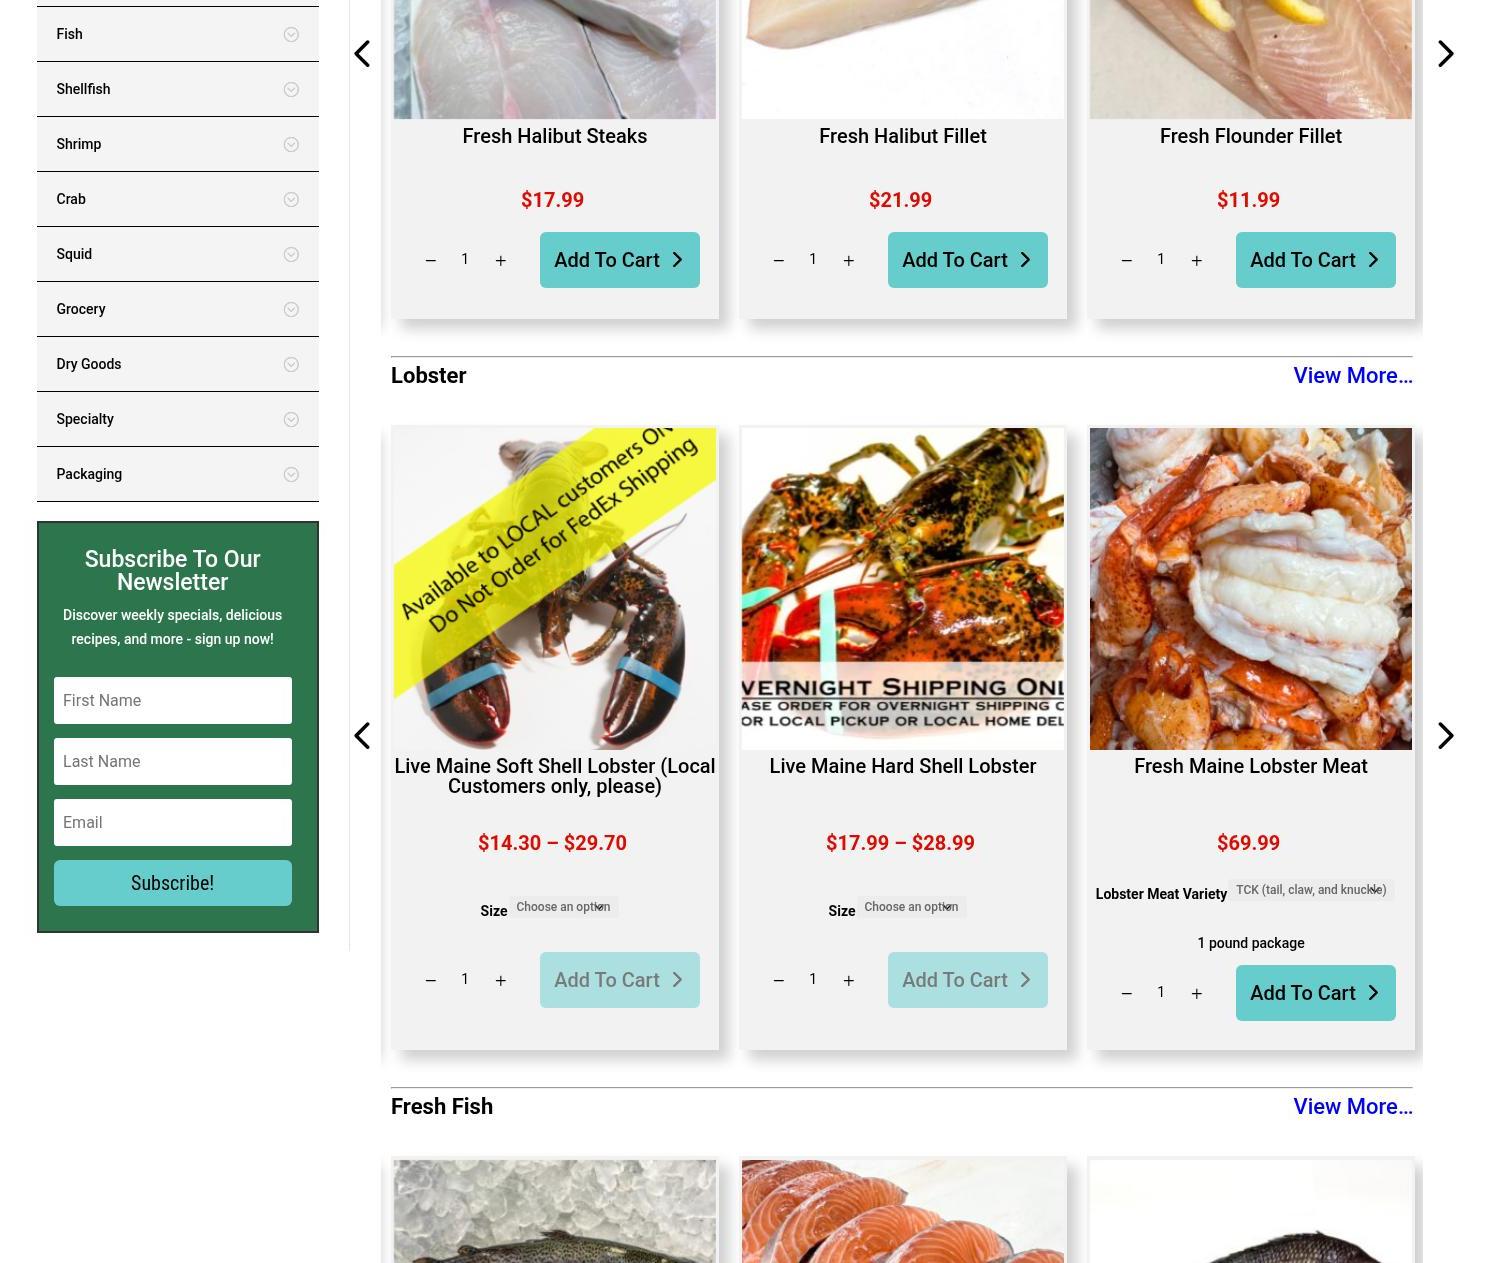Open the Crab category menu item
This screenshot has width=1490, height=1263.
(x=178, y=199)
